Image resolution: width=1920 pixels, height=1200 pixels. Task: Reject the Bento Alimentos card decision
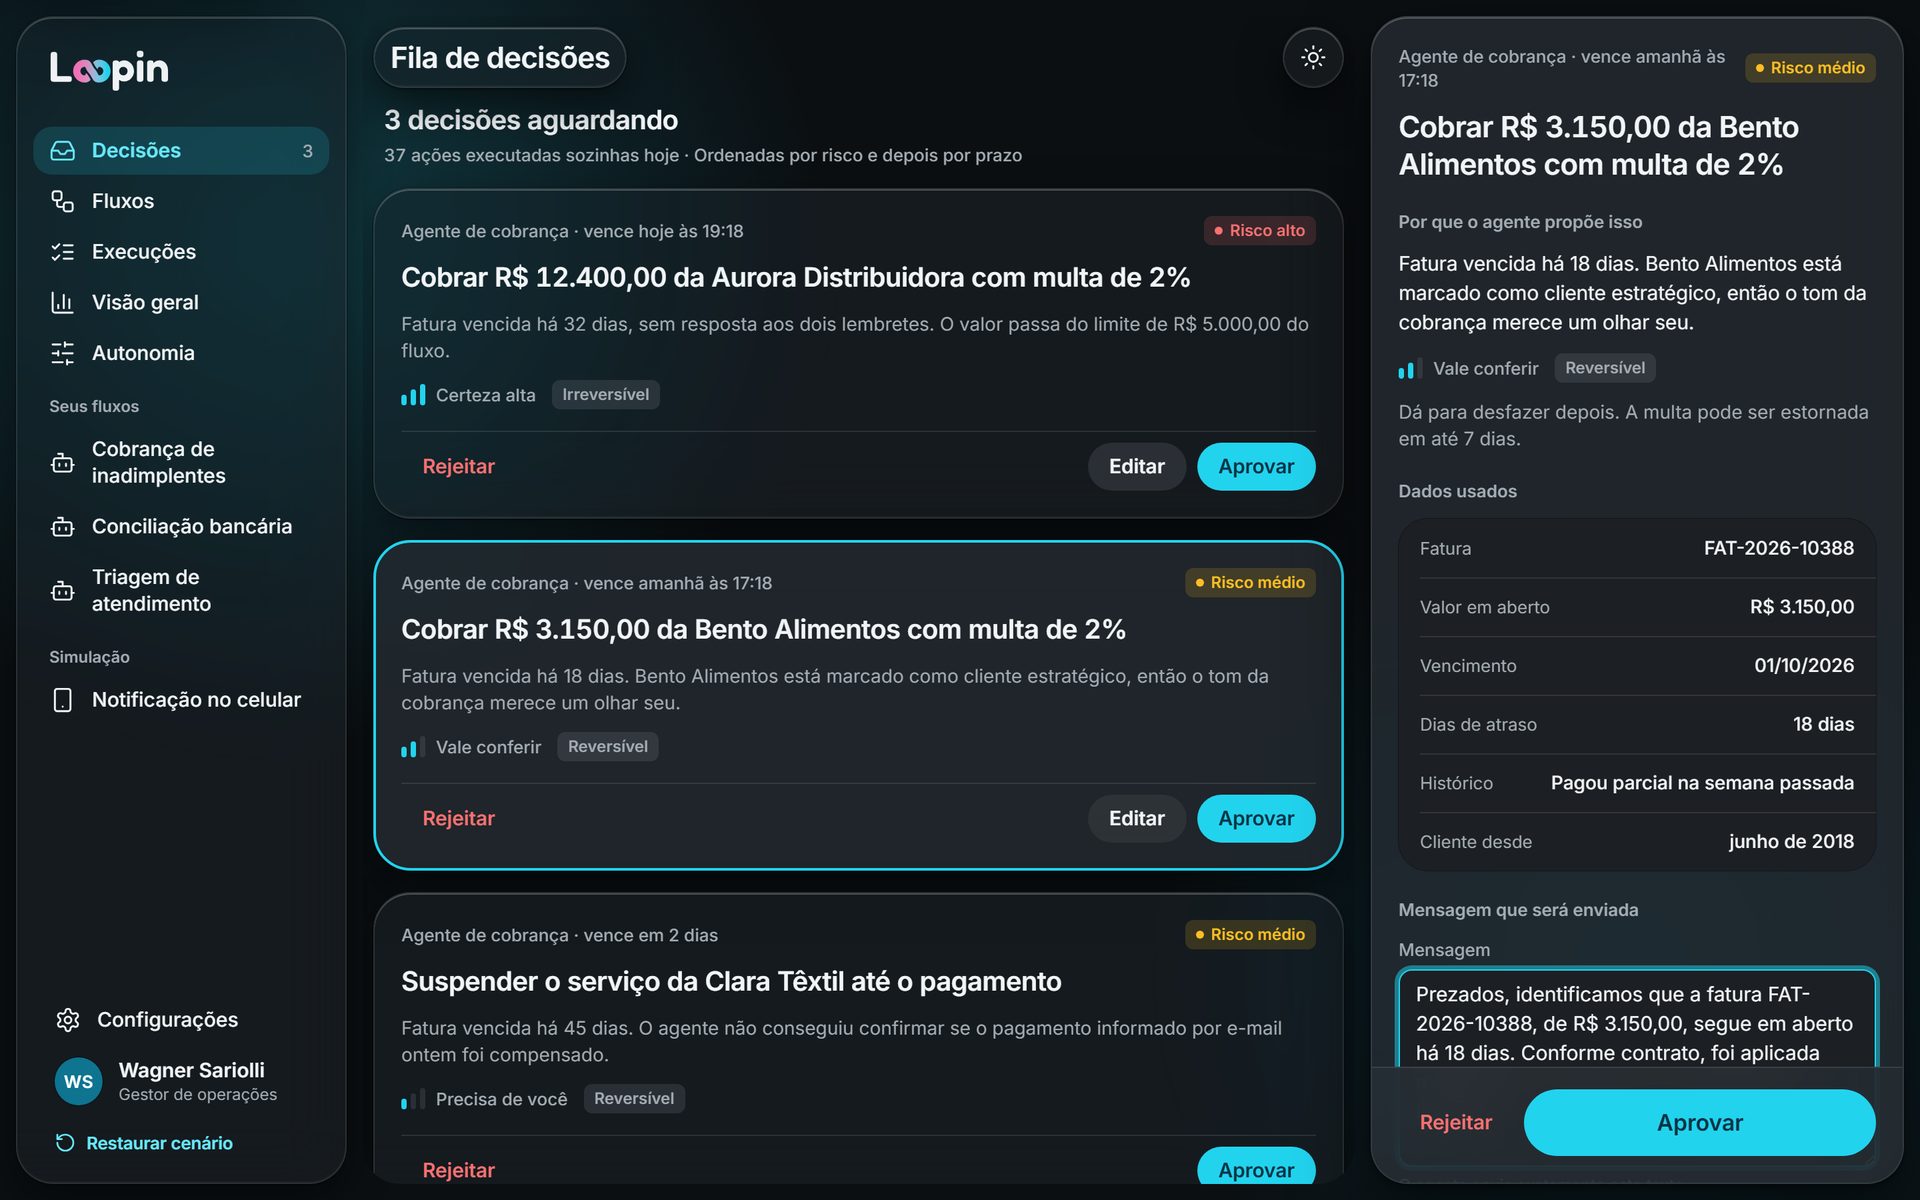coord(458,819)
